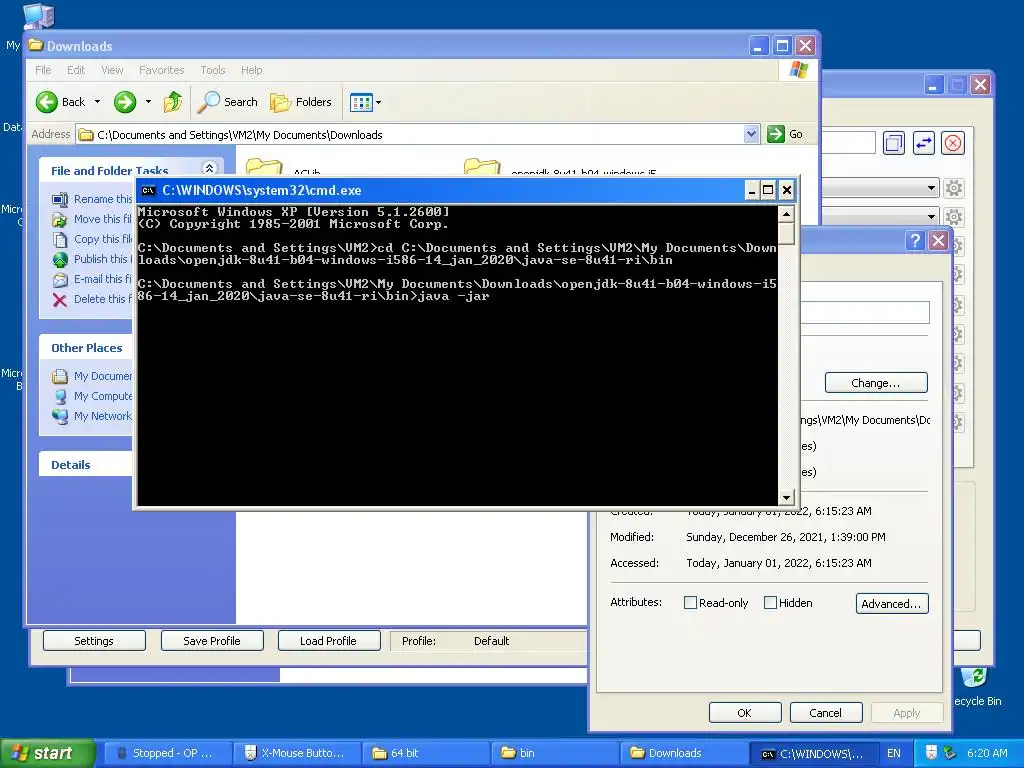The image size is (1024, 768).
Task: Open the Start menu
Action: 46,753
